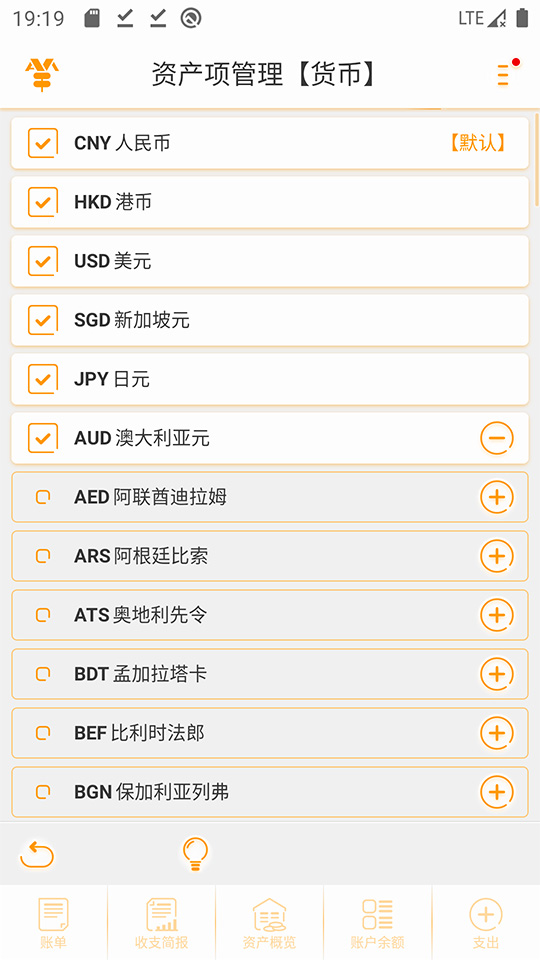Toggle the JPY 日元 checkbox
Viewport: 540px width, 960px height.
coord(43,379)
